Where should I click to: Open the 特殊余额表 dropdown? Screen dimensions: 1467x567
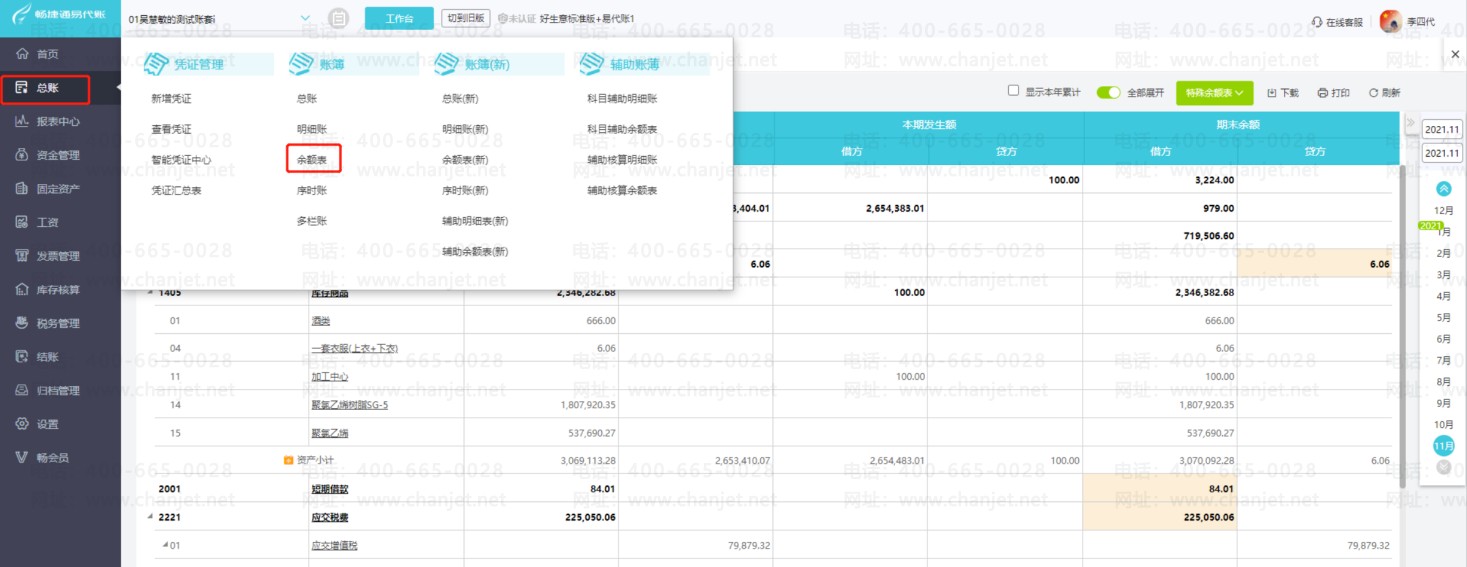[x=1214, y=92]
